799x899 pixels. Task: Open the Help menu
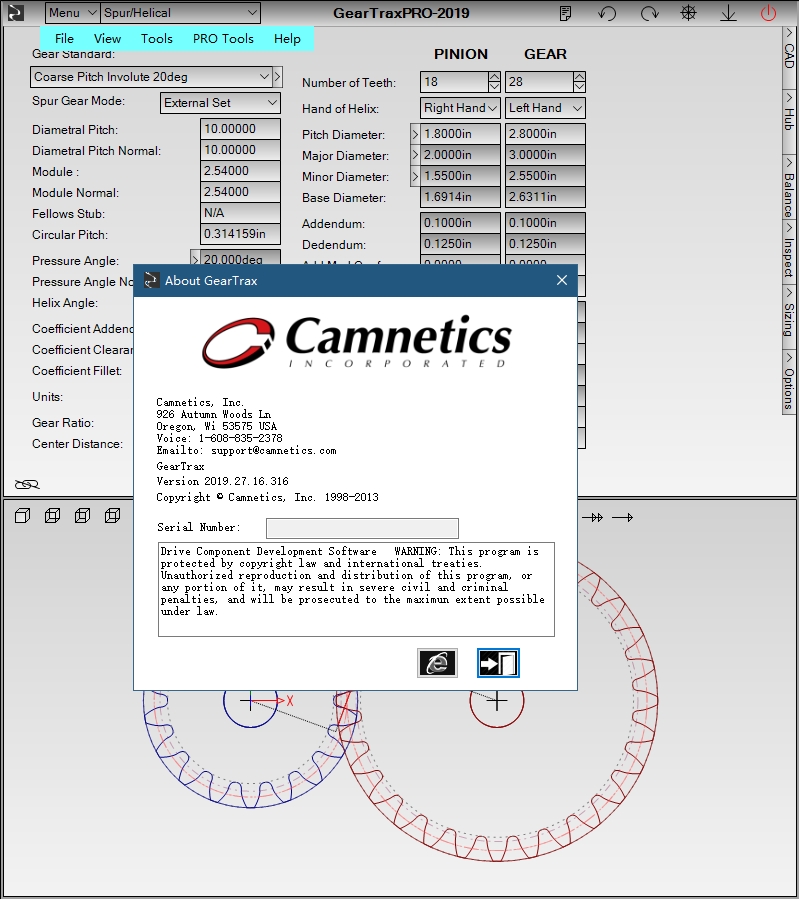pyautogui.click(x=287, y=38)
